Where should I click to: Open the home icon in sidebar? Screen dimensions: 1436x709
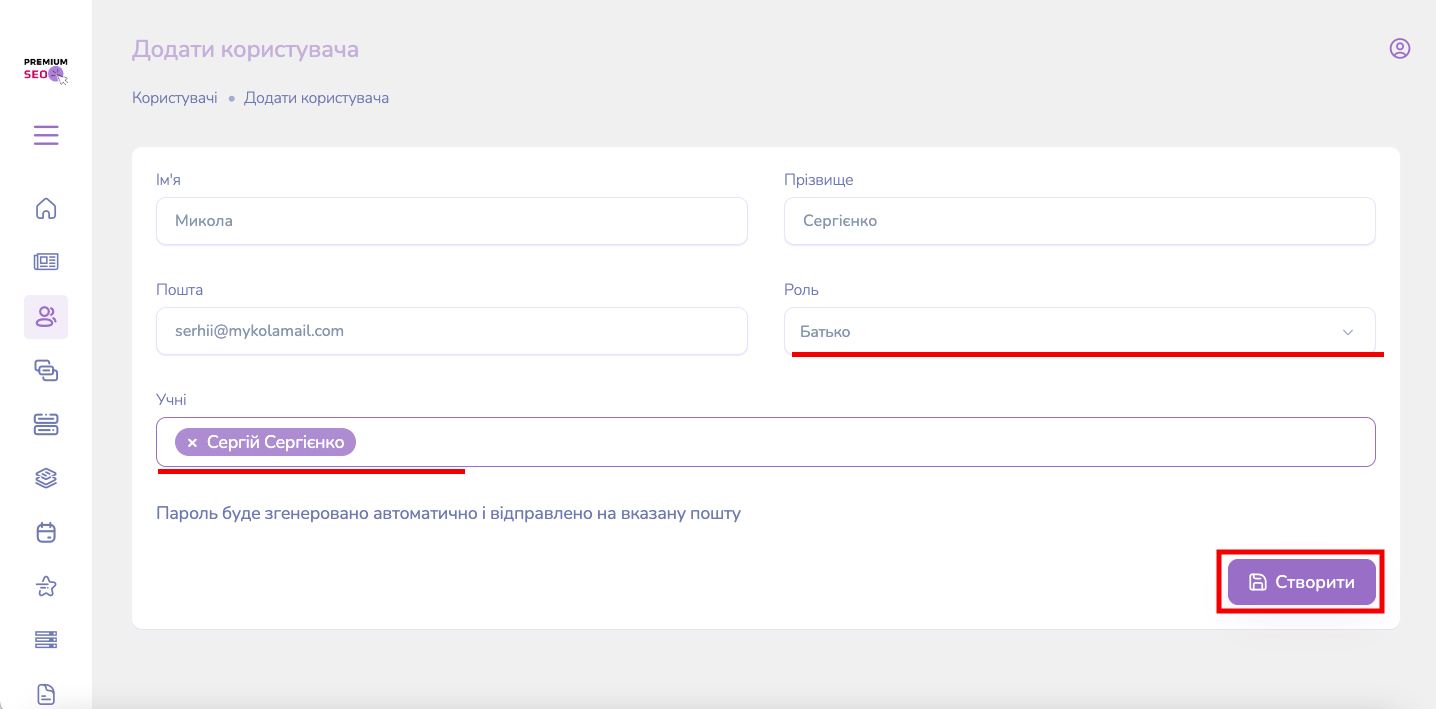pyautogui.click(x=46, y=209)
